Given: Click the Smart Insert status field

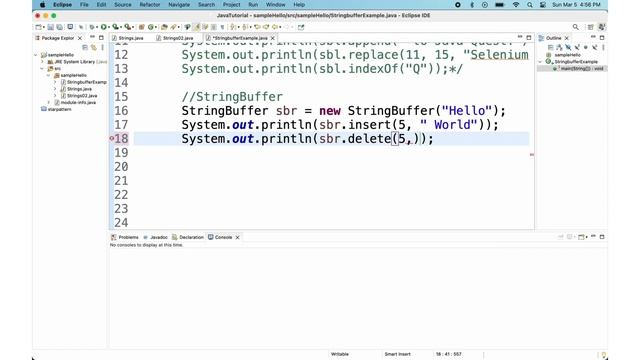Looking at the screenshot, I should (x=397, y=354).
